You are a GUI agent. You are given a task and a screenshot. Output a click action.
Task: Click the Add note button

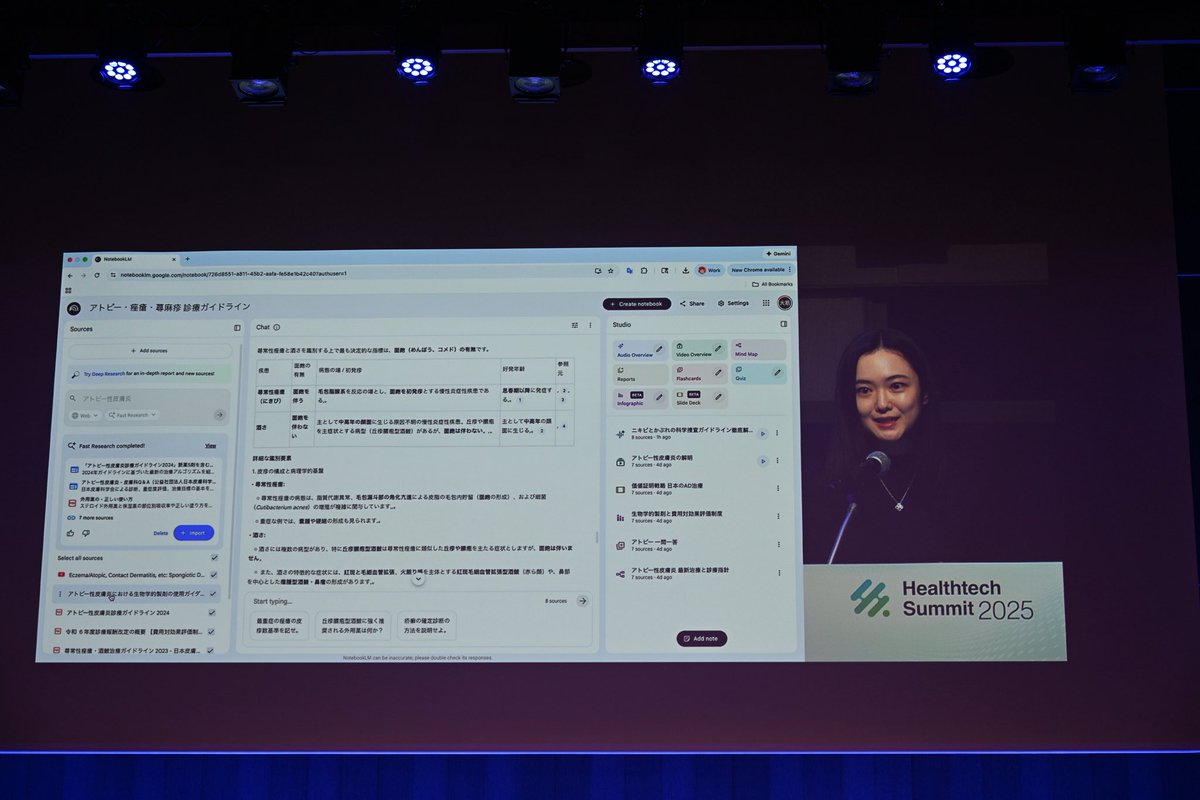coord(700,638)
